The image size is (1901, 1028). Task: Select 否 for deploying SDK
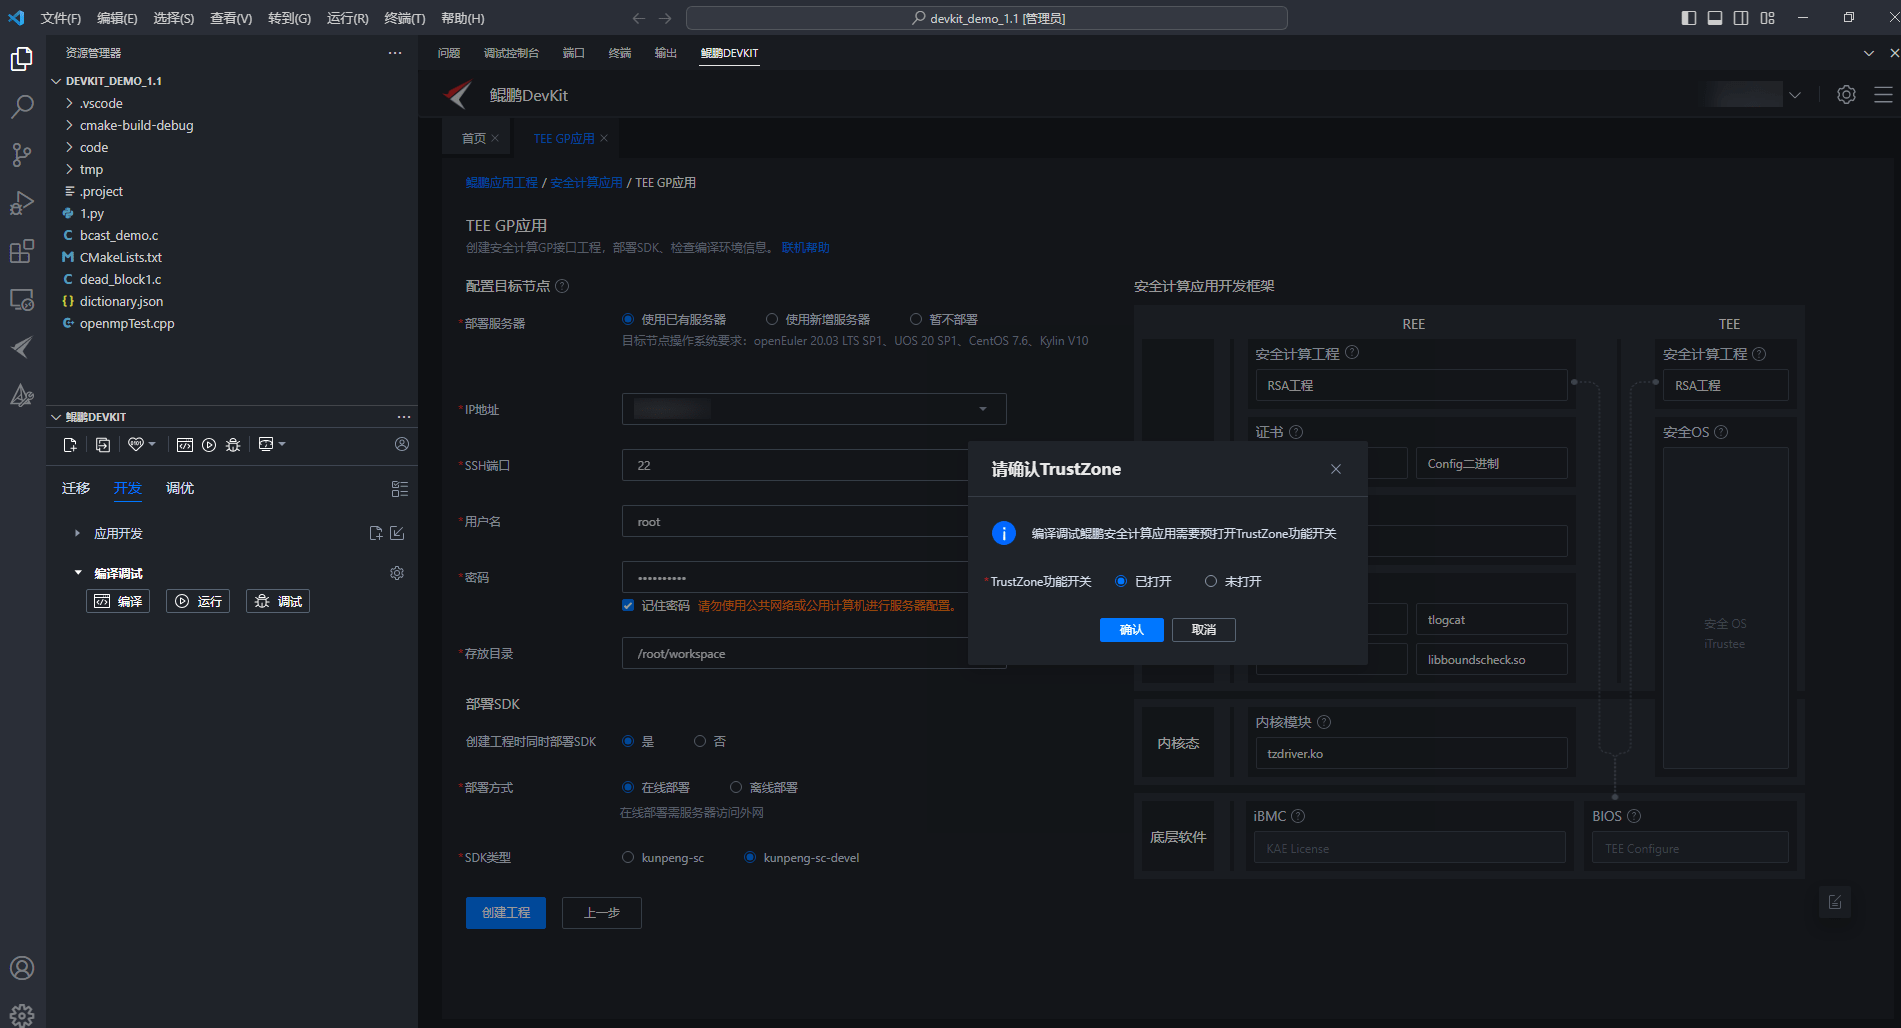[x=700, y=741]
